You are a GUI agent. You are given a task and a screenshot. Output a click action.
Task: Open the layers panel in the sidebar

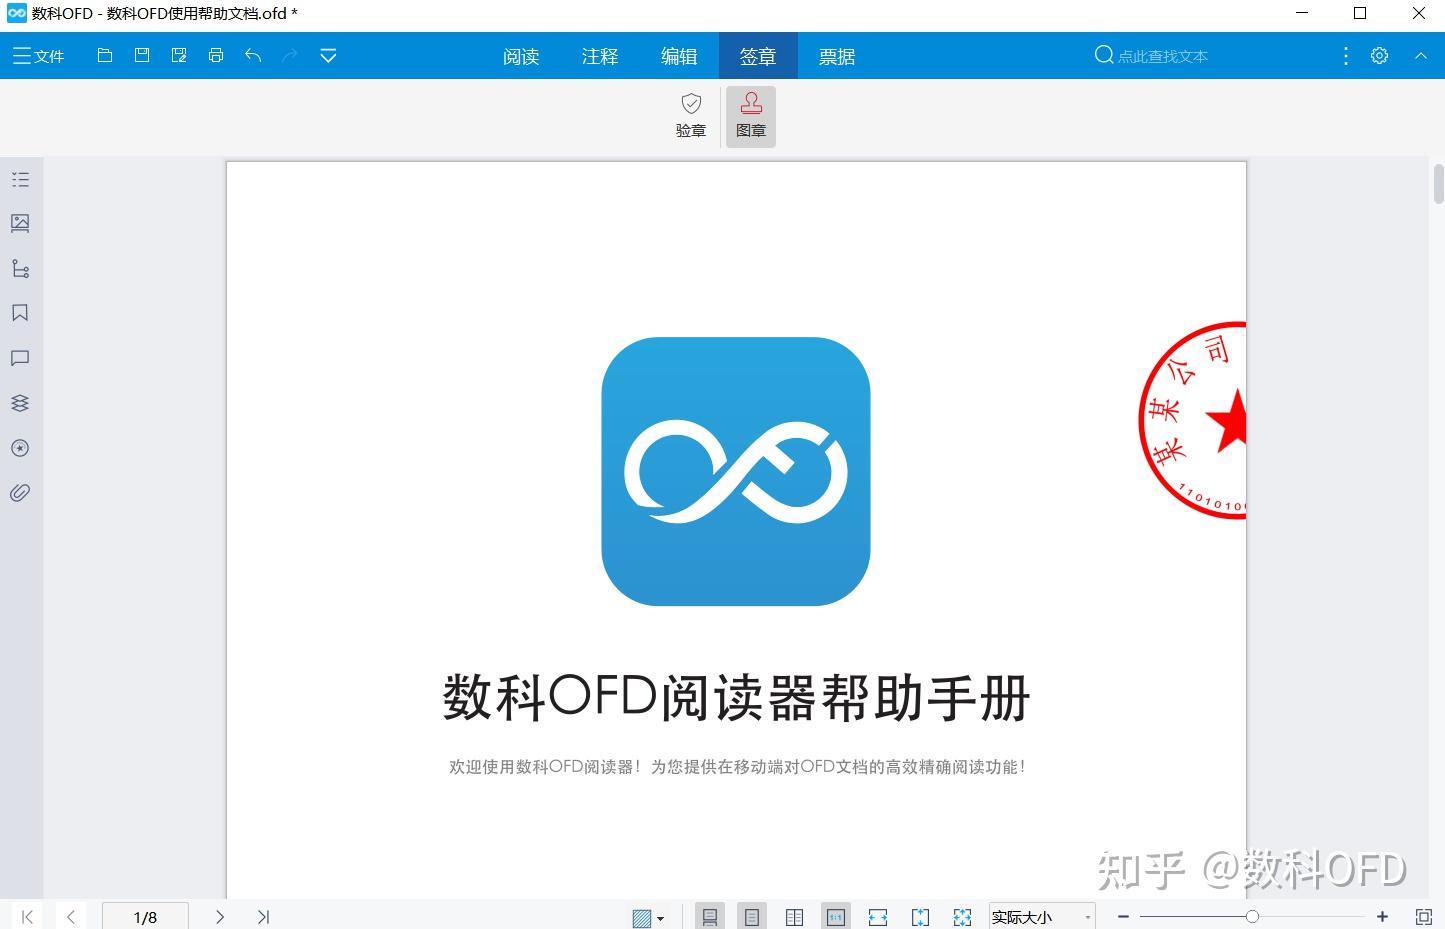[x=20, y=402]
